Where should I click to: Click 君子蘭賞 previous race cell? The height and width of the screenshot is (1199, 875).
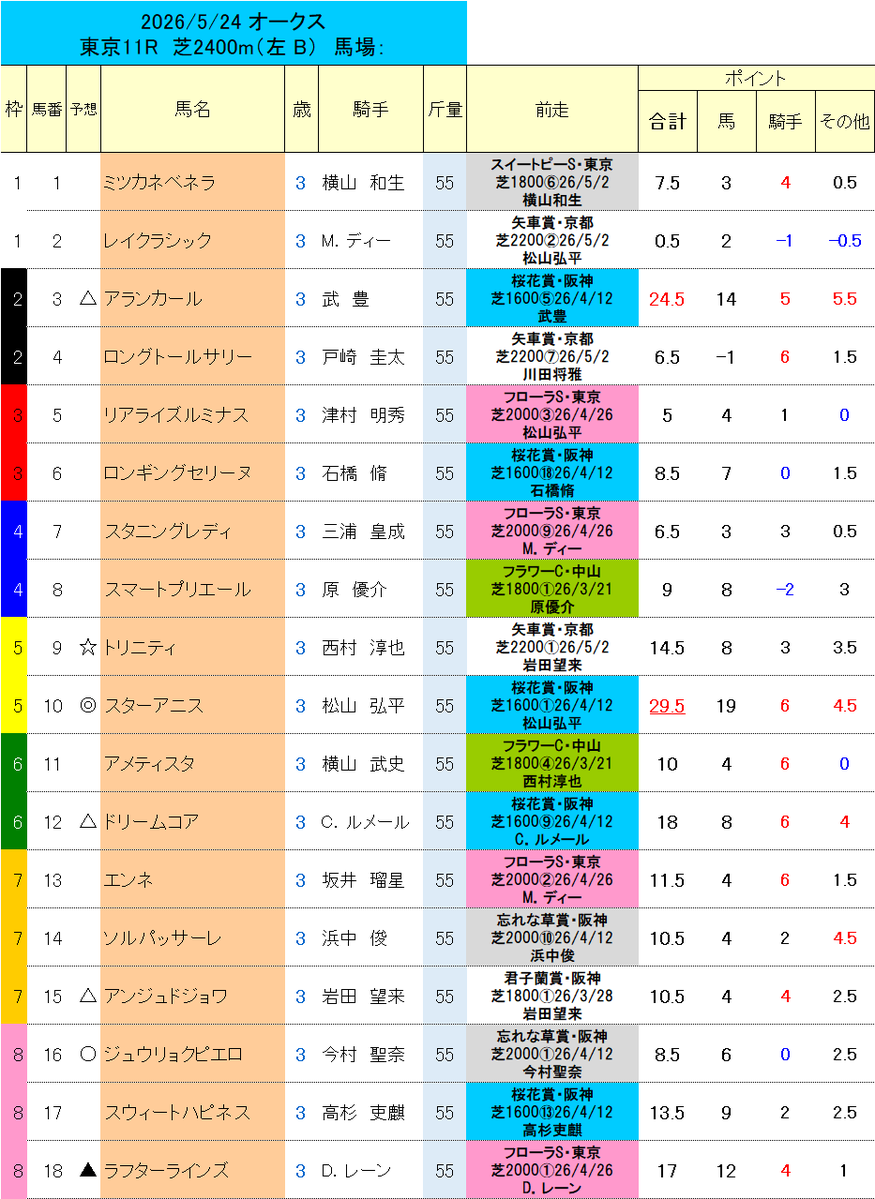click(552, 996)
